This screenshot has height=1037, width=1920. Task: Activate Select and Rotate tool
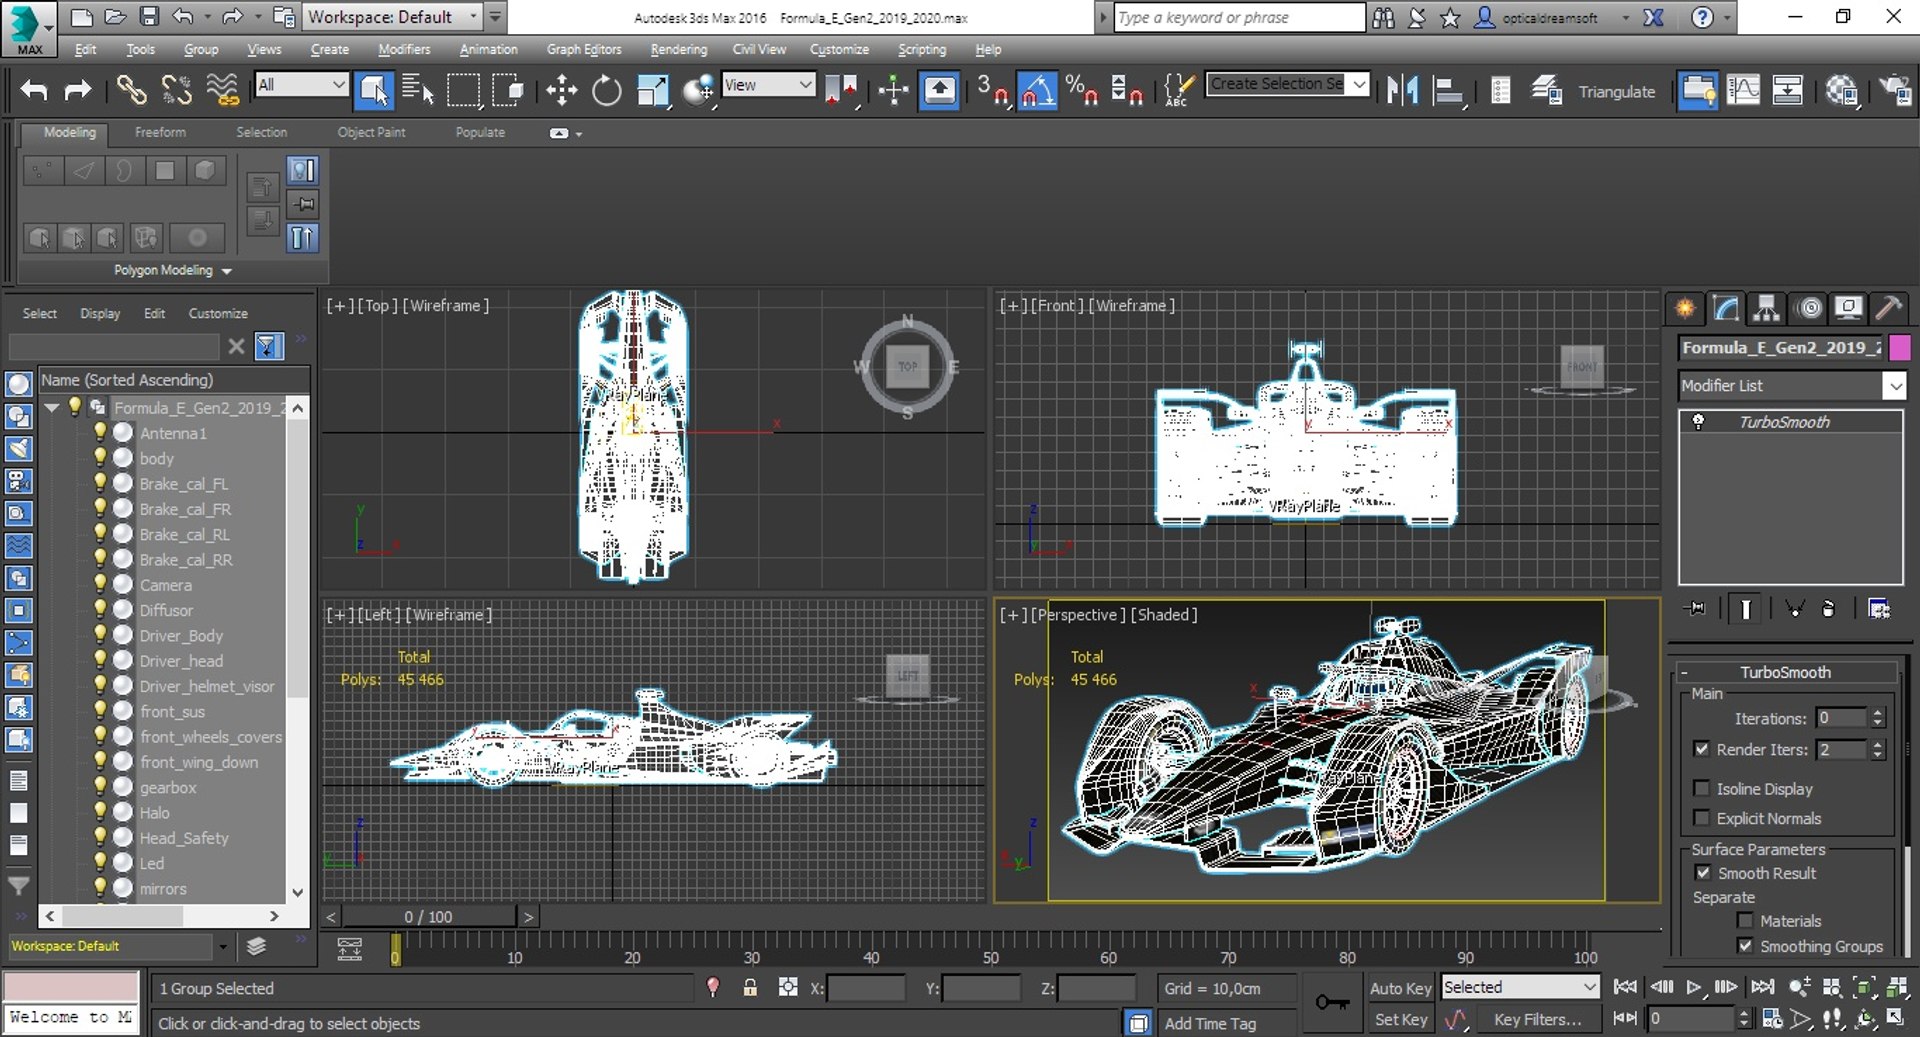(606, 90)
